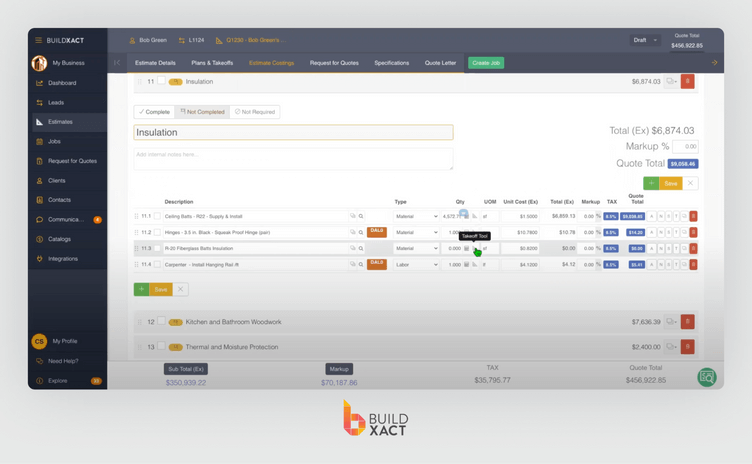Open Labor type dropdown for row 11.4
The height and width of the screenshot is (464, 752).
point(416,265)
